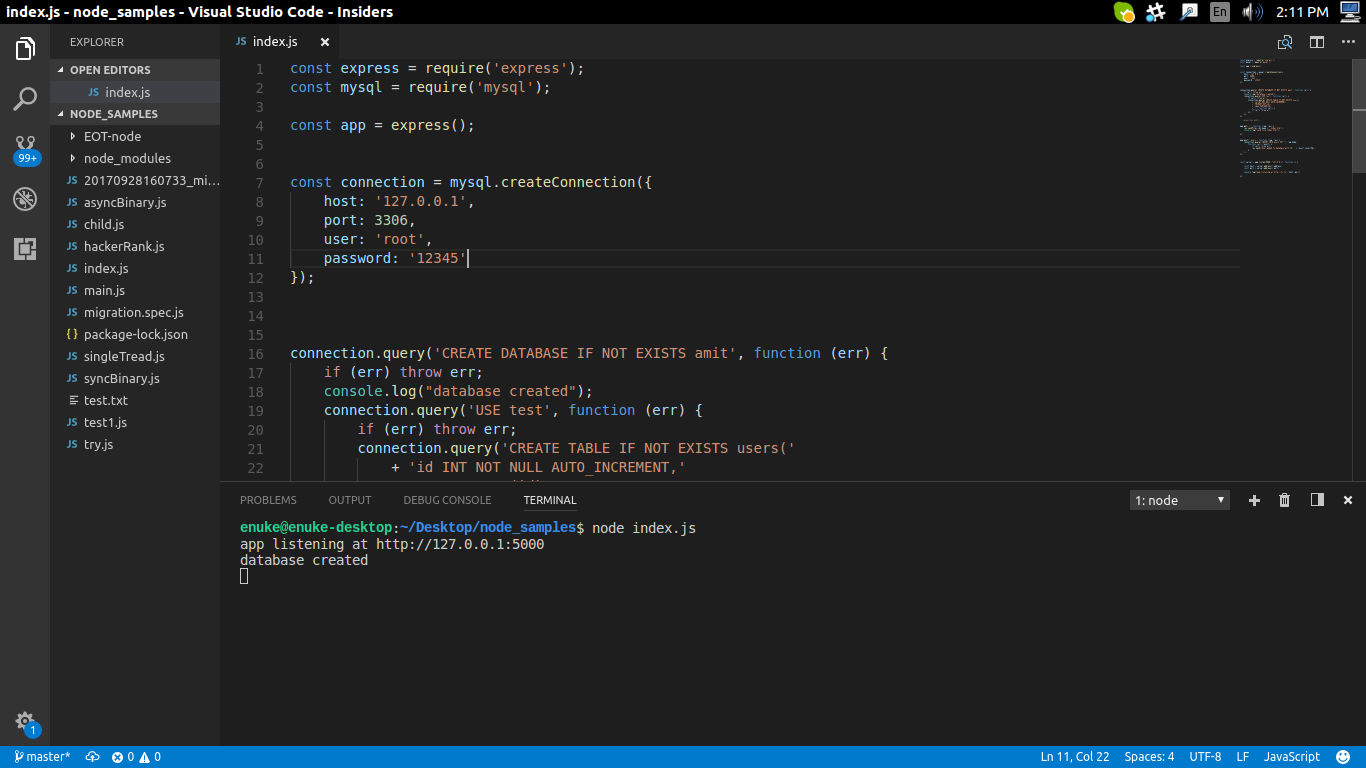This screenshot has width=1366, height=768.
Task: Collapse the OPEN EDITORS section
Action: point(110,70)
